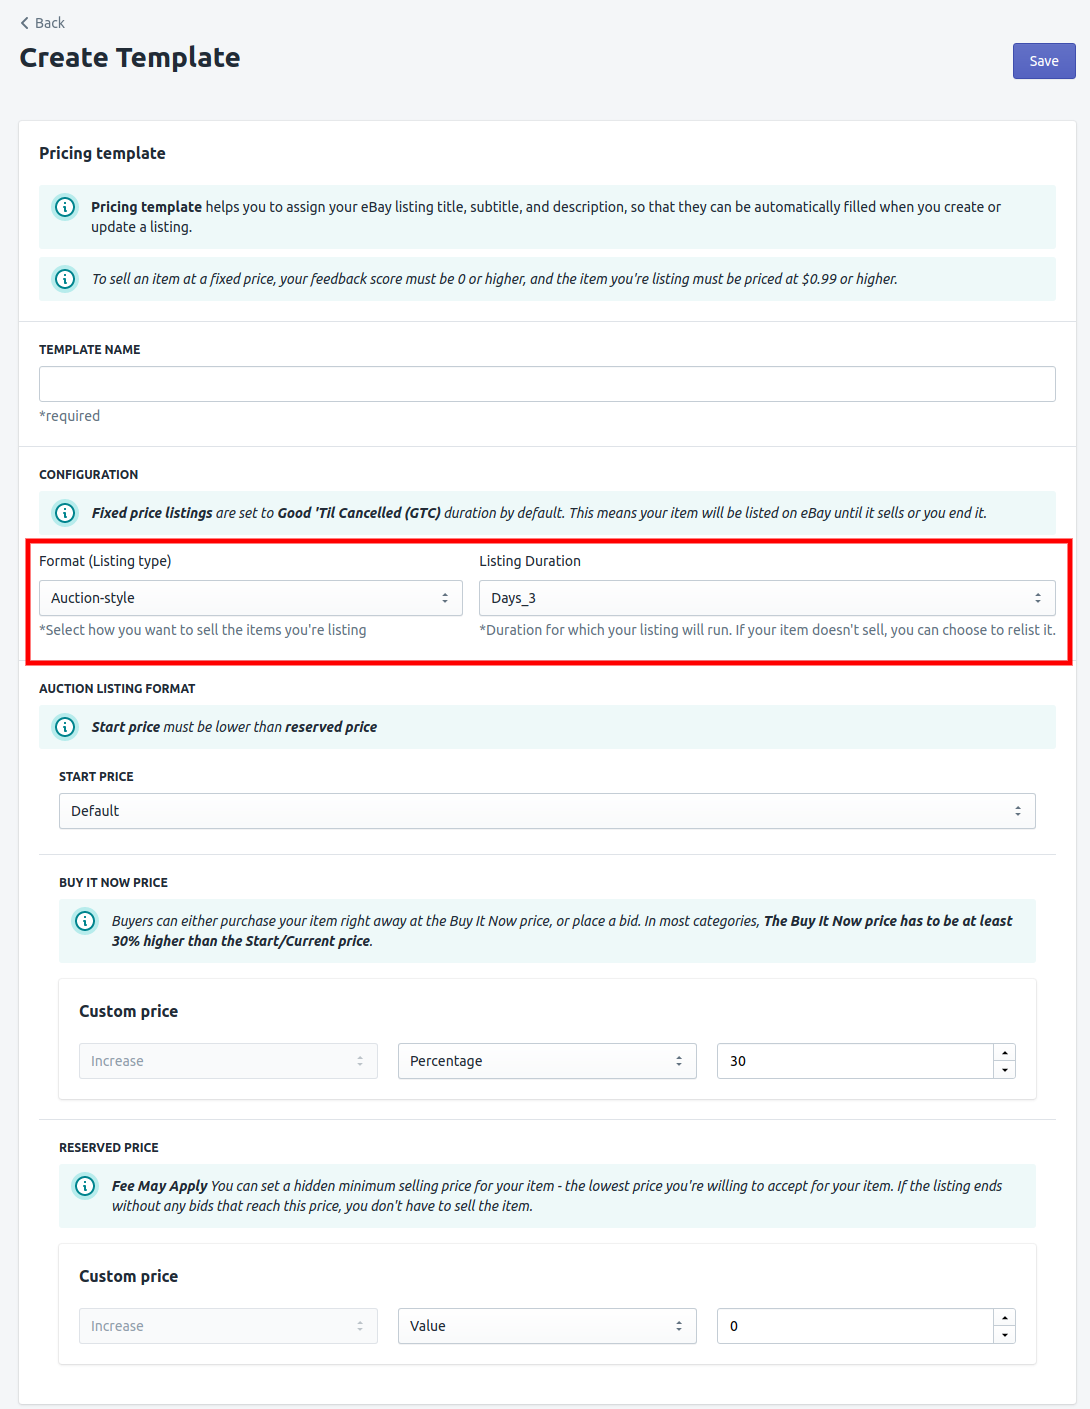Click Buy It Now price amount field
Screen dimensions: 1090x1409
tap(854, 1061)
